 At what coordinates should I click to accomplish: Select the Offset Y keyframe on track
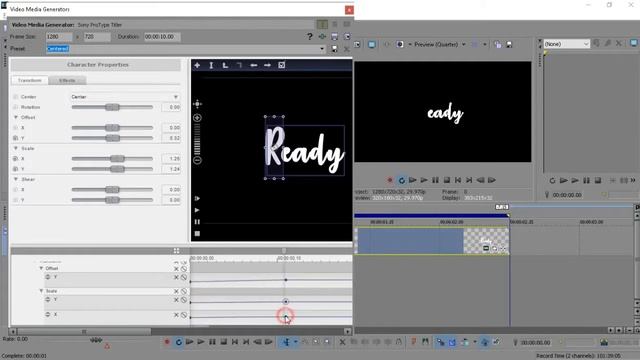click(286, 280)
